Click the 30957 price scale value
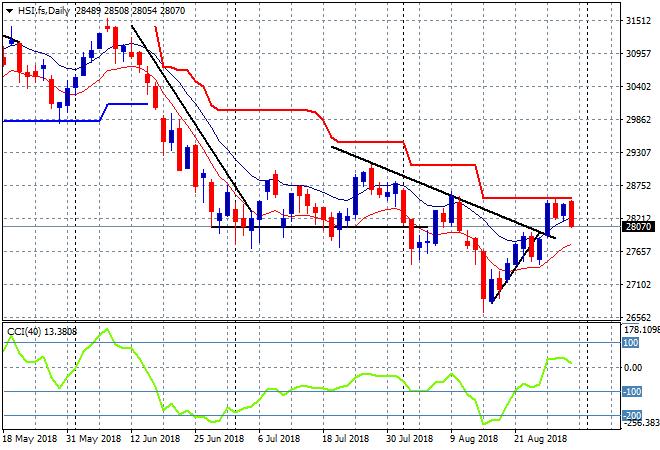This screenshot has width=660, height=450. [x=638, y=54]
